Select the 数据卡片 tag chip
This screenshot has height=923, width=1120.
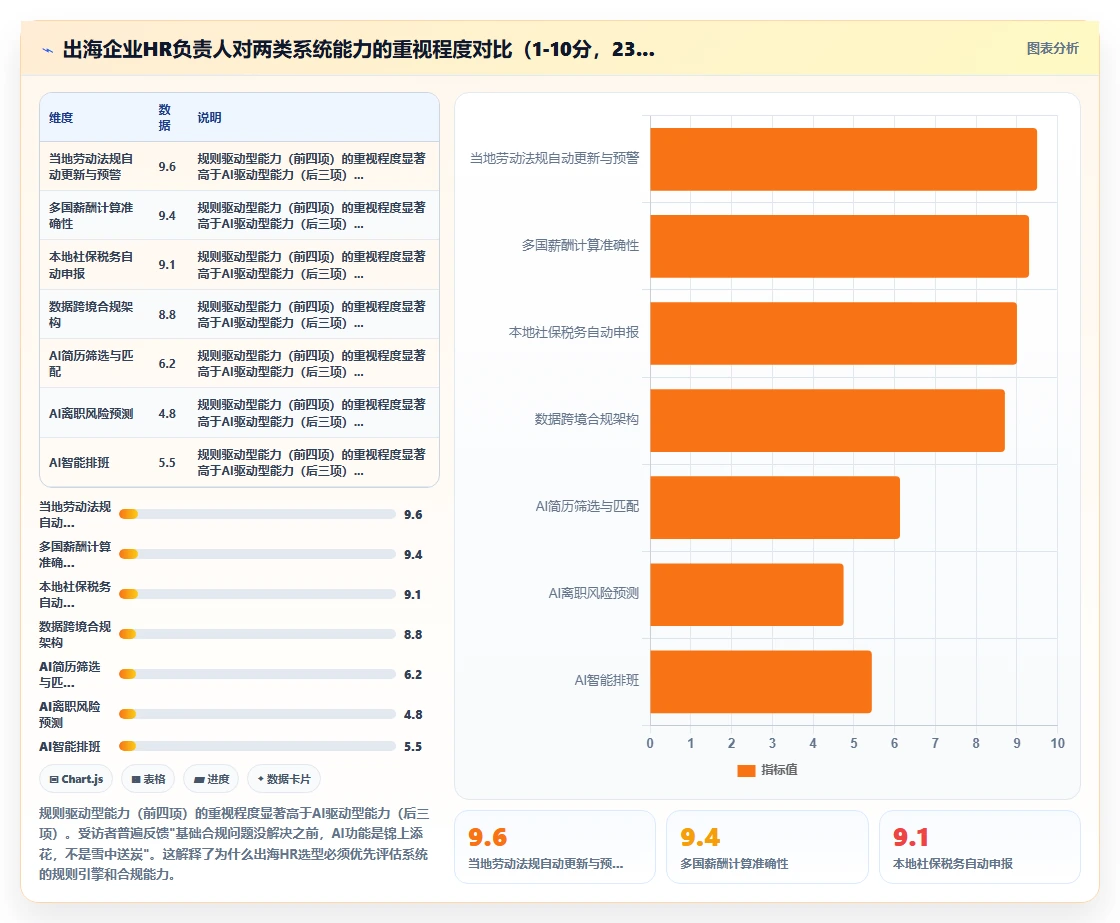[x=284, y=779]
